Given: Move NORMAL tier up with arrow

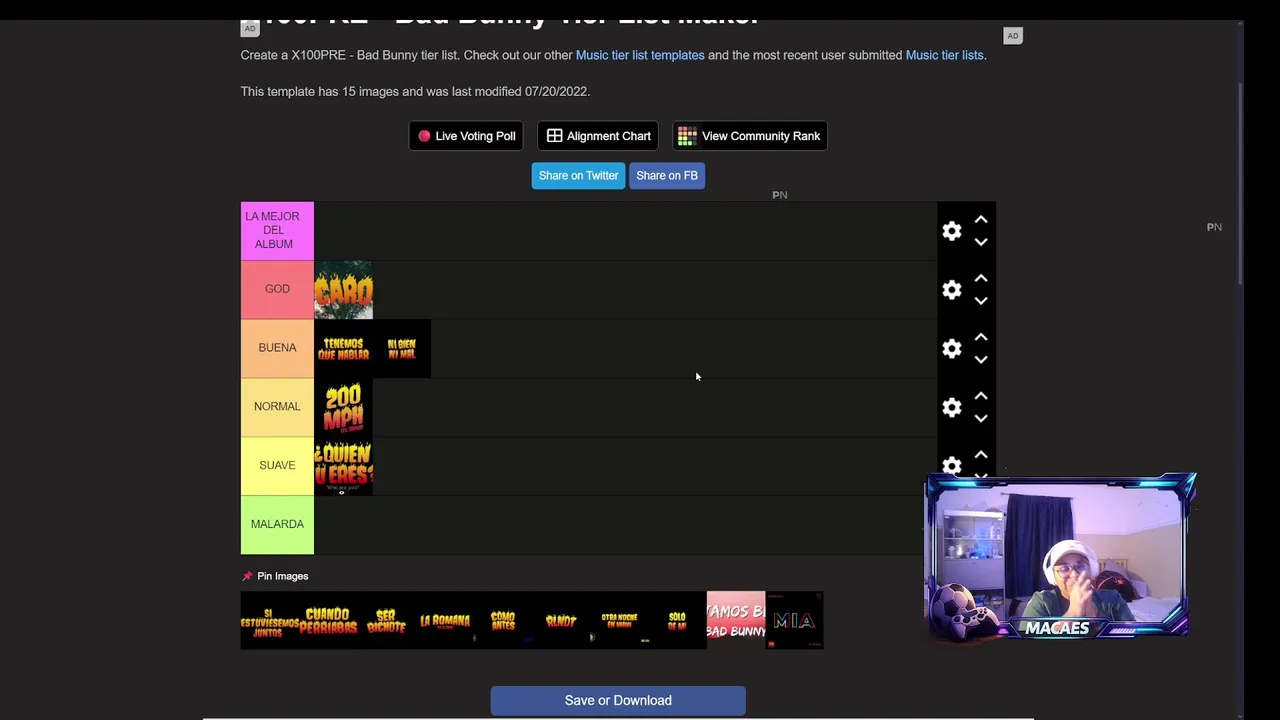Looking at the screenshot, I should click(x=981, y=397).
